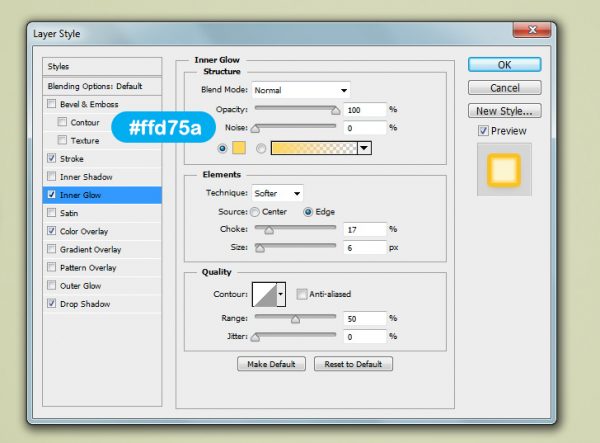The width and height of the screenshot is (600, 443).
Task: Toggle the Anti-aliased checkbox
Action: pyautogui.click(x=301, y=294)
